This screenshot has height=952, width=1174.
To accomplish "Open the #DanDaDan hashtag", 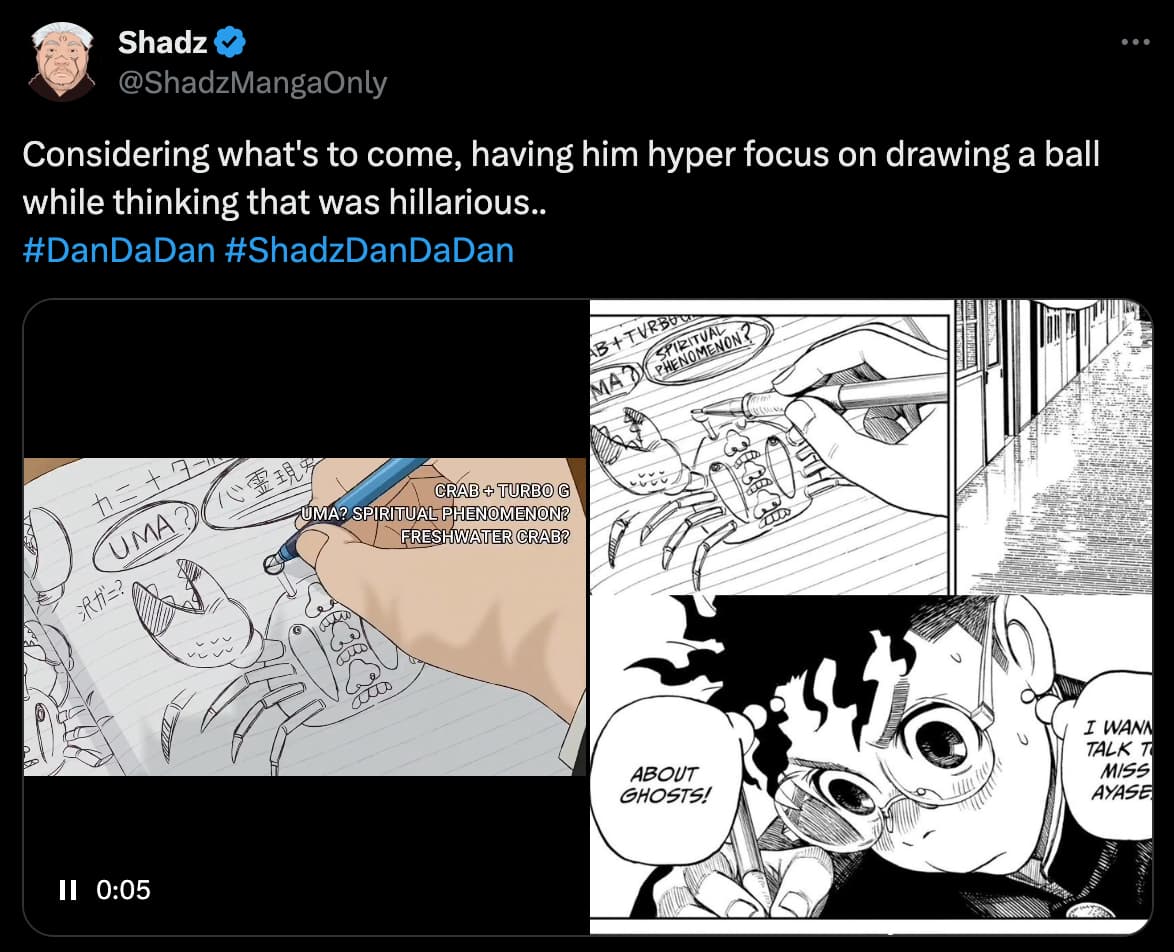I will [x=118, y=249].
